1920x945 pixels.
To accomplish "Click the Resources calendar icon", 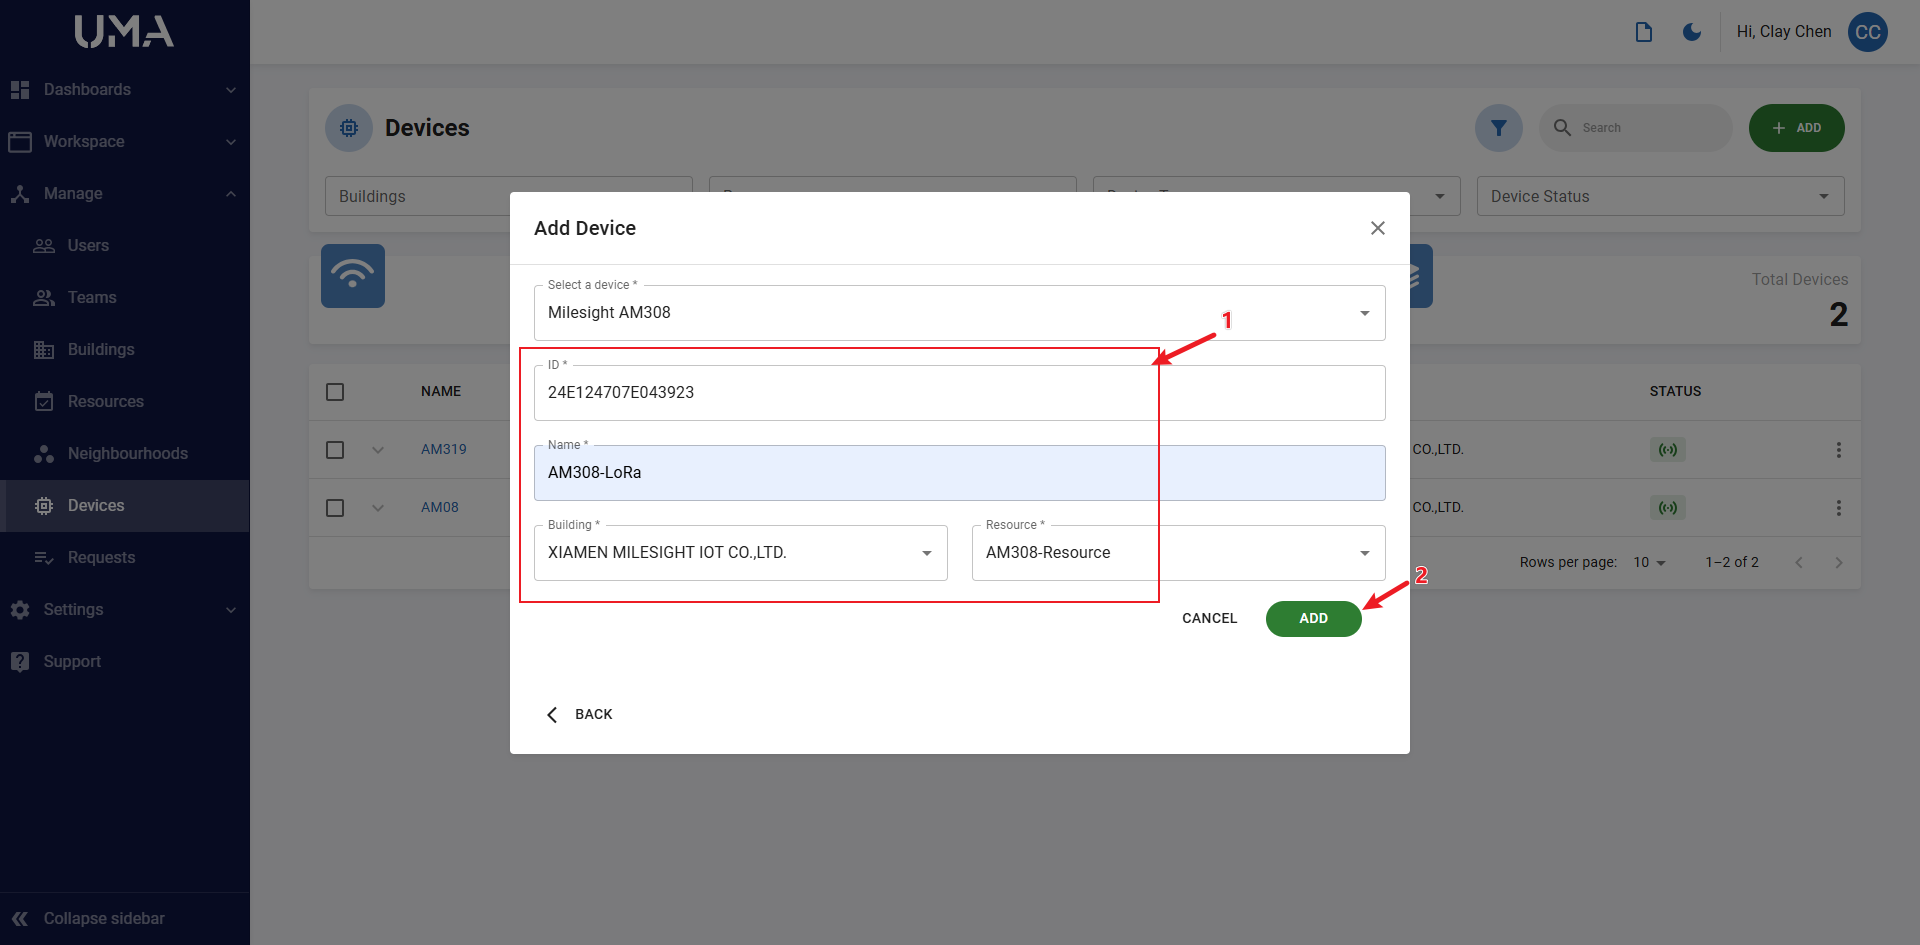I will click(44, 402).
